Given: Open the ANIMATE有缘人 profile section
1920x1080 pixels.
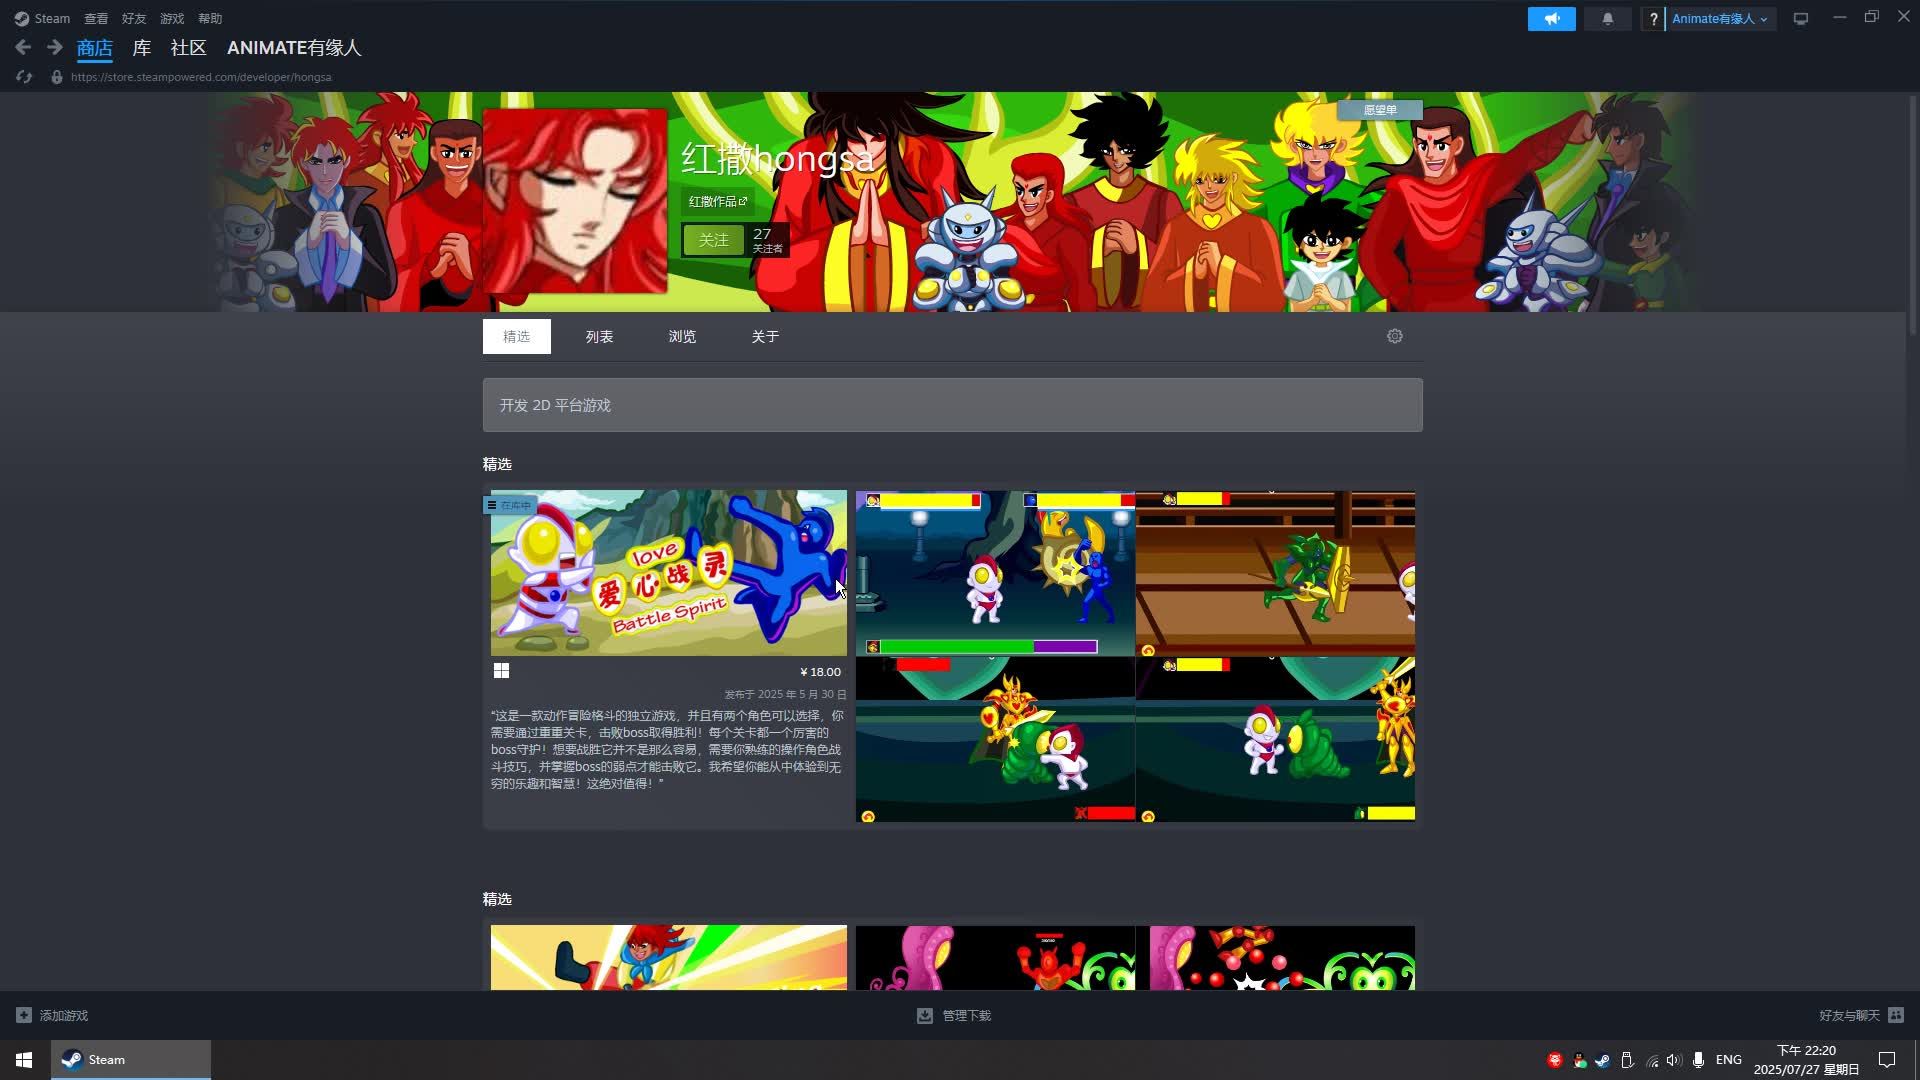Looking at the screenshot, I should [x=294, y=48].
